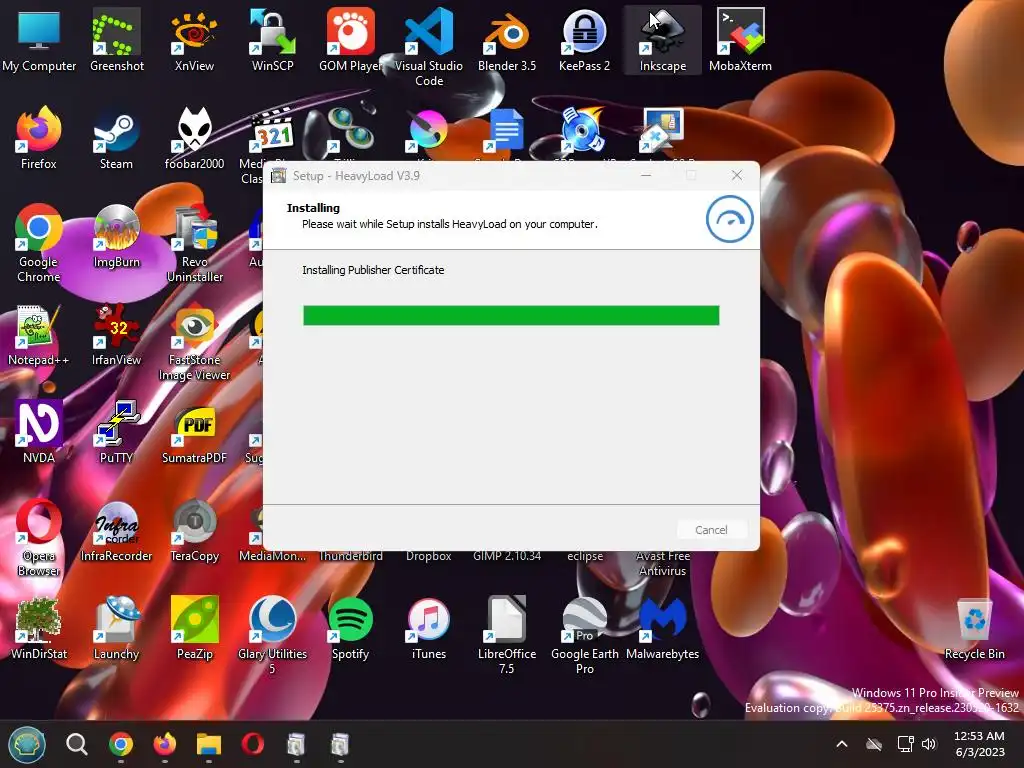The height and width of the screenshot is (768, 1024).
Task: Select the XnView desktop shortcut
Action: click(194, 40)
